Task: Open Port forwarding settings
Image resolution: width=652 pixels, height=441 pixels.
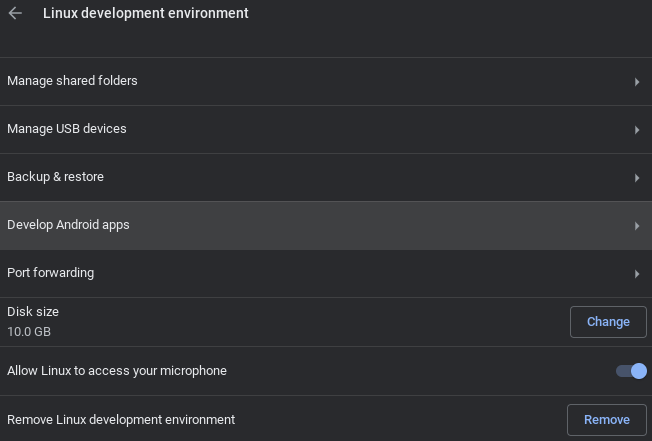Action: tap(50, 273)
